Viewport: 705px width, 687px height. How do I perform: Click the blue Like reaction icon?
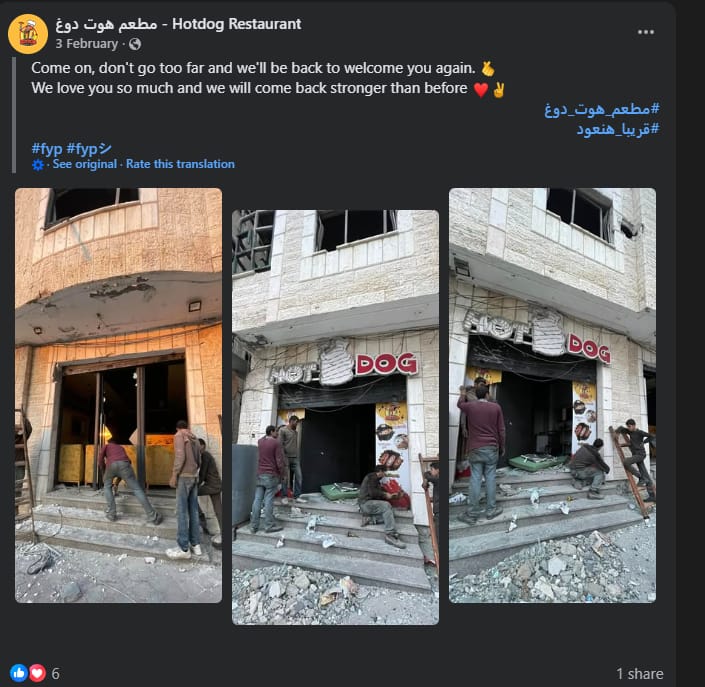(x=19, y=673)
